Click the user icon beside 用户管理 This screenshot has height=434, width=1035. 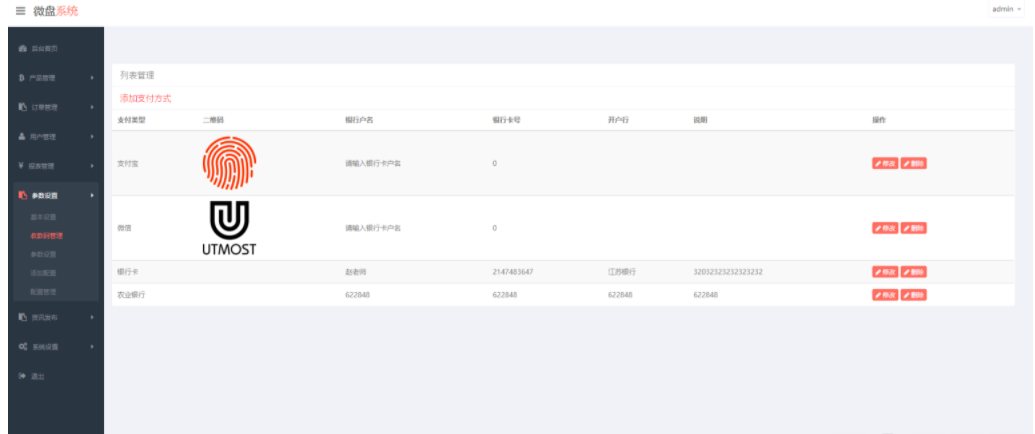point(22,137)
